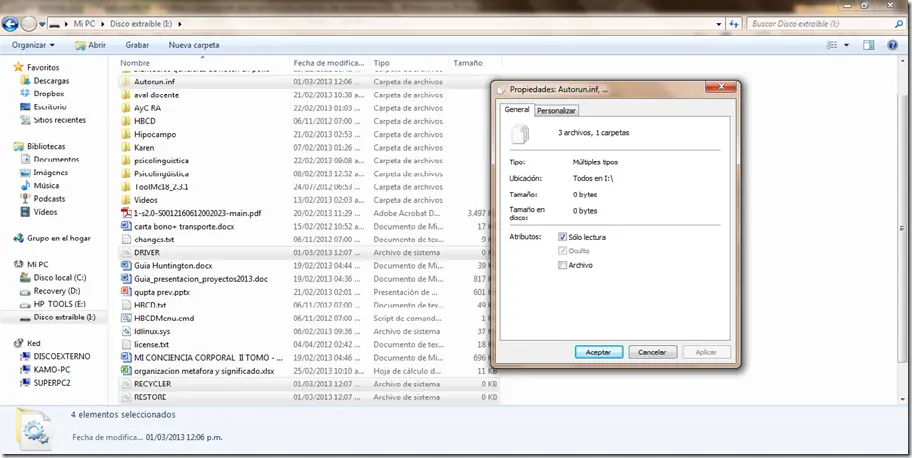Toggle the preview pane icon
Viewport: 912px width, 458px height.
(x=868, y=45)
